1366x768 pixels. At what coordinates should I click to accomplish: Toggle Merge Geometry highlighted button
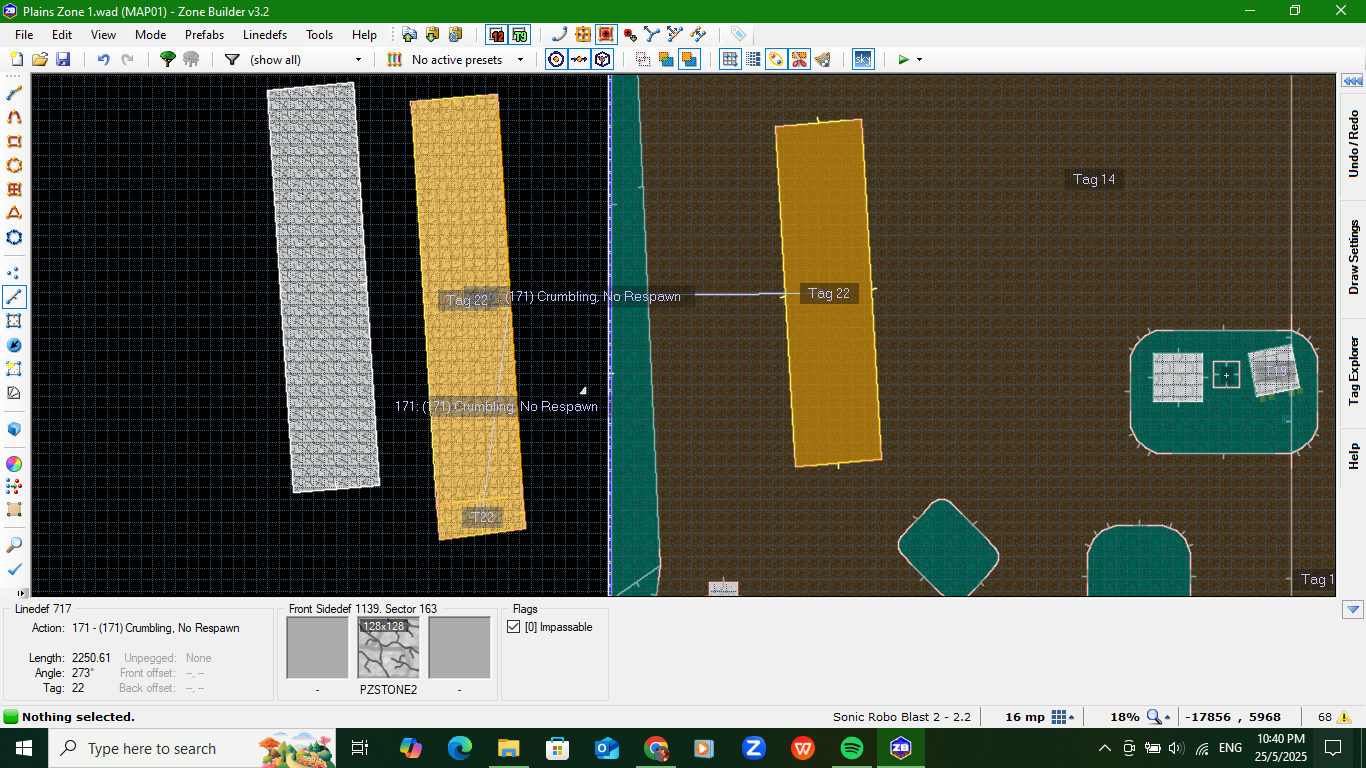pyautogui.click(x=689, y=60)
